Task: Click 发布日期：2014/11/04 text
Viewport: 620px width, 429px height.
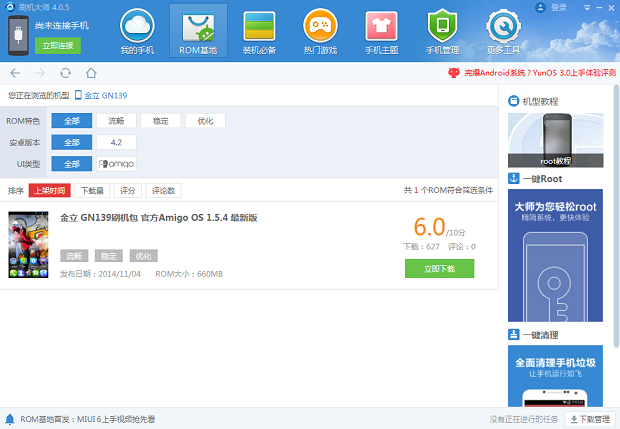Action: [x=100, y=274]
